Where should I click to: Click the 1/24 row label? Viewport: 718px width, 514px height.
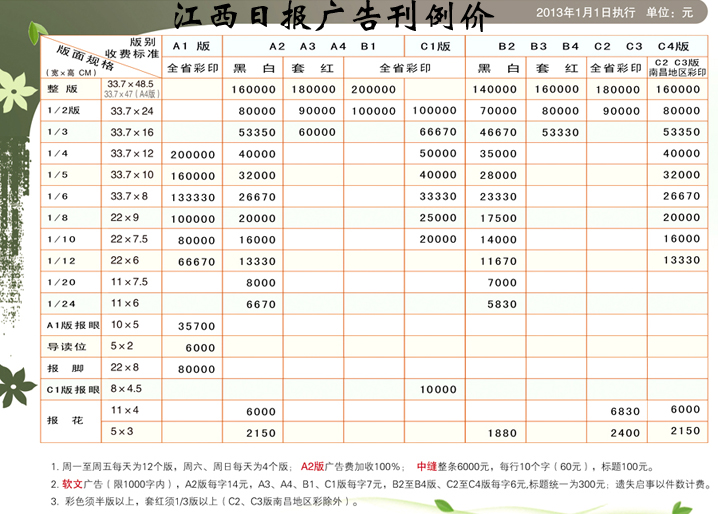pyautogui.click(x=61, y=304)
